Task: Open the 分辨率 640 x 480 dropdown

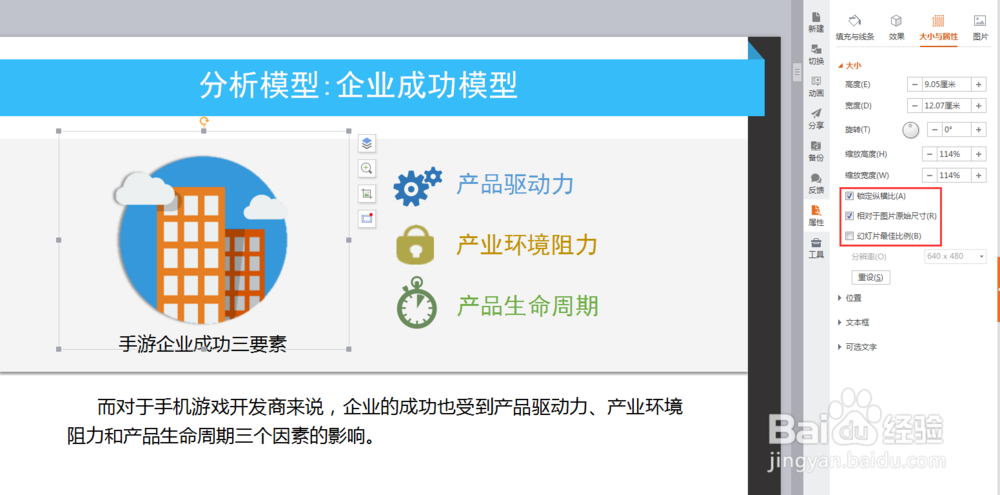Action: point(955,256)
